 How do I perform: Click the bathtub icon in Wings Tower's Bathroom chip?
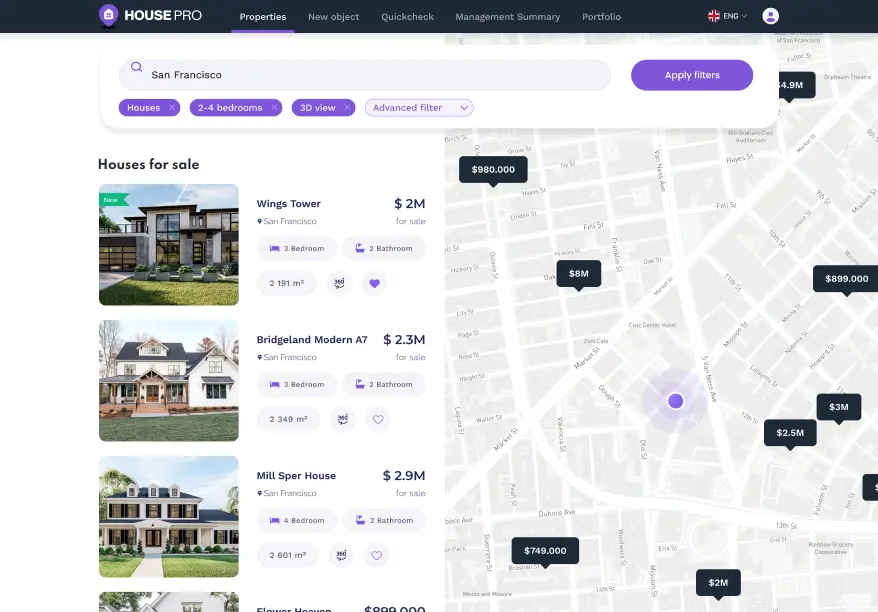click(x=360, y=248)
